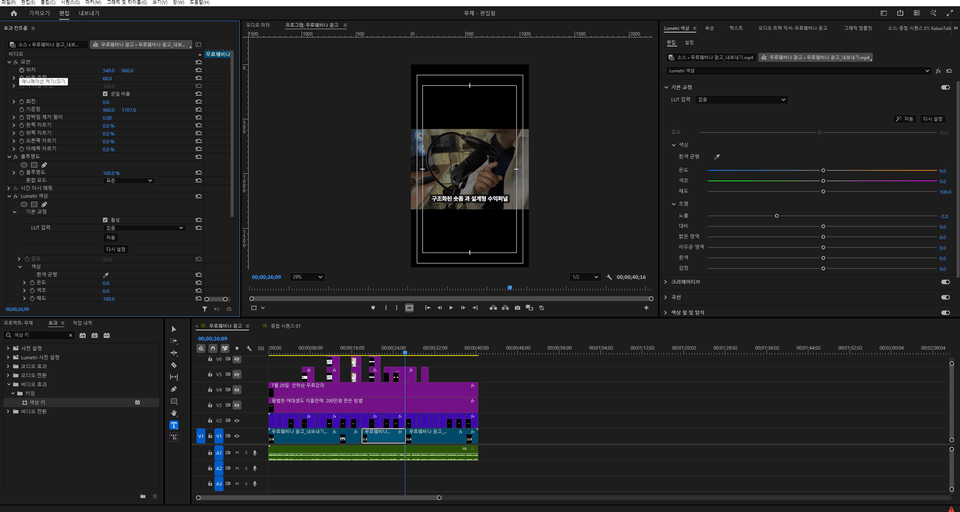The image size is (960, 512).
Task: Toggle Curves section switch in Lumetri
Action: (x=945, y=297)
